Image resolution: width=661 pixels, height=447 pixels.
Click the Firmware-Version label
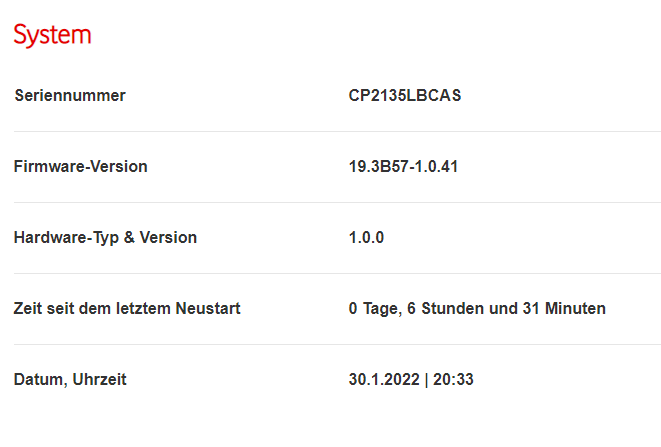(x=80, y=167)
